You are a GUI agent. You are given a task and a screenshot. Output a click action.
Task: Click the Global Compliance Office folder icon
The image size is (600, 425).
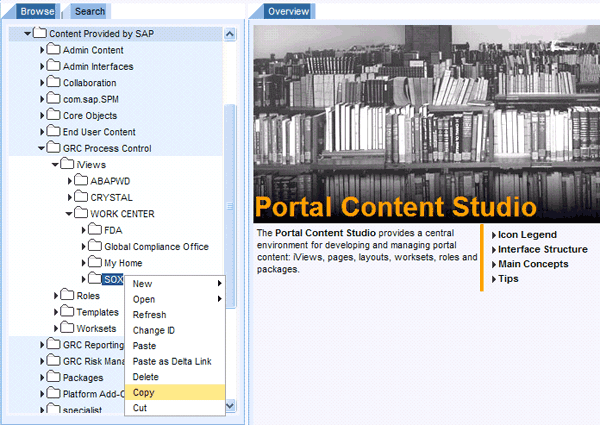coord(95,246)
